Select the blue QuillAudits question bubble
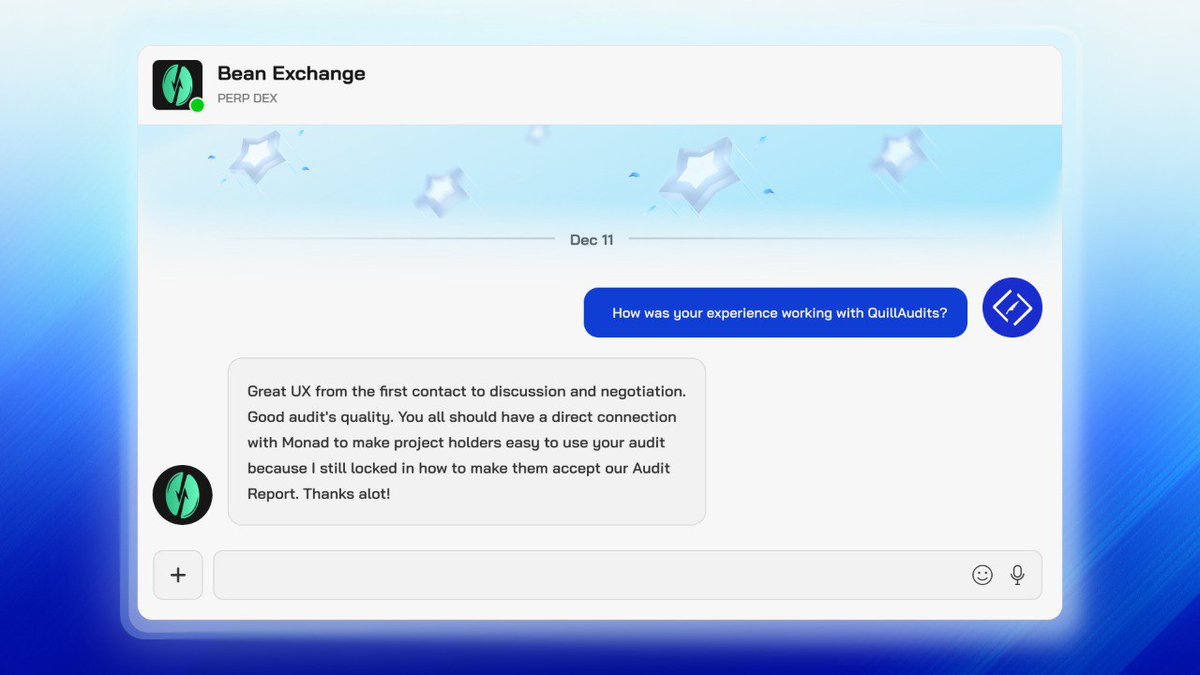The image size is (1200, 675). 775,313
